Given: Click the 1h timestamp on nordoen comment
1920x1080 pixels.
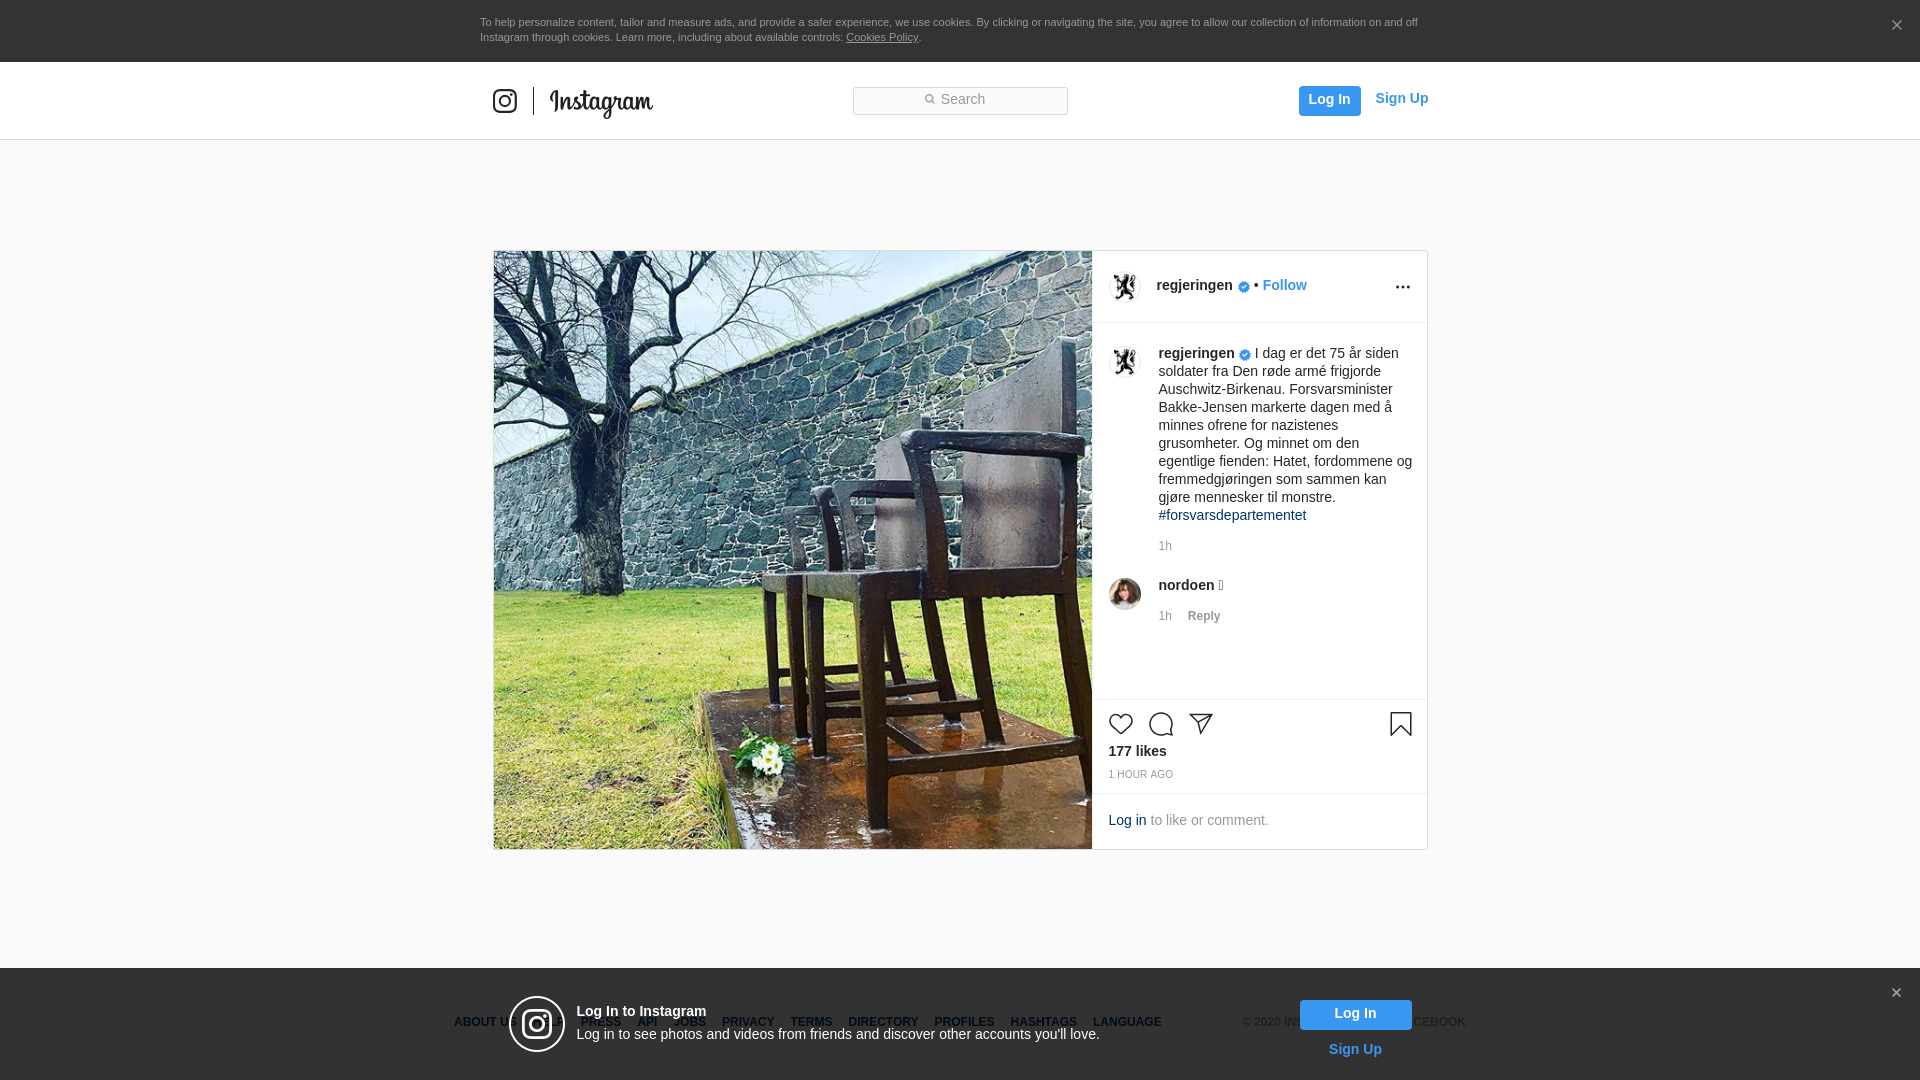Looking at the screenshot, I should coord(1165,616).
